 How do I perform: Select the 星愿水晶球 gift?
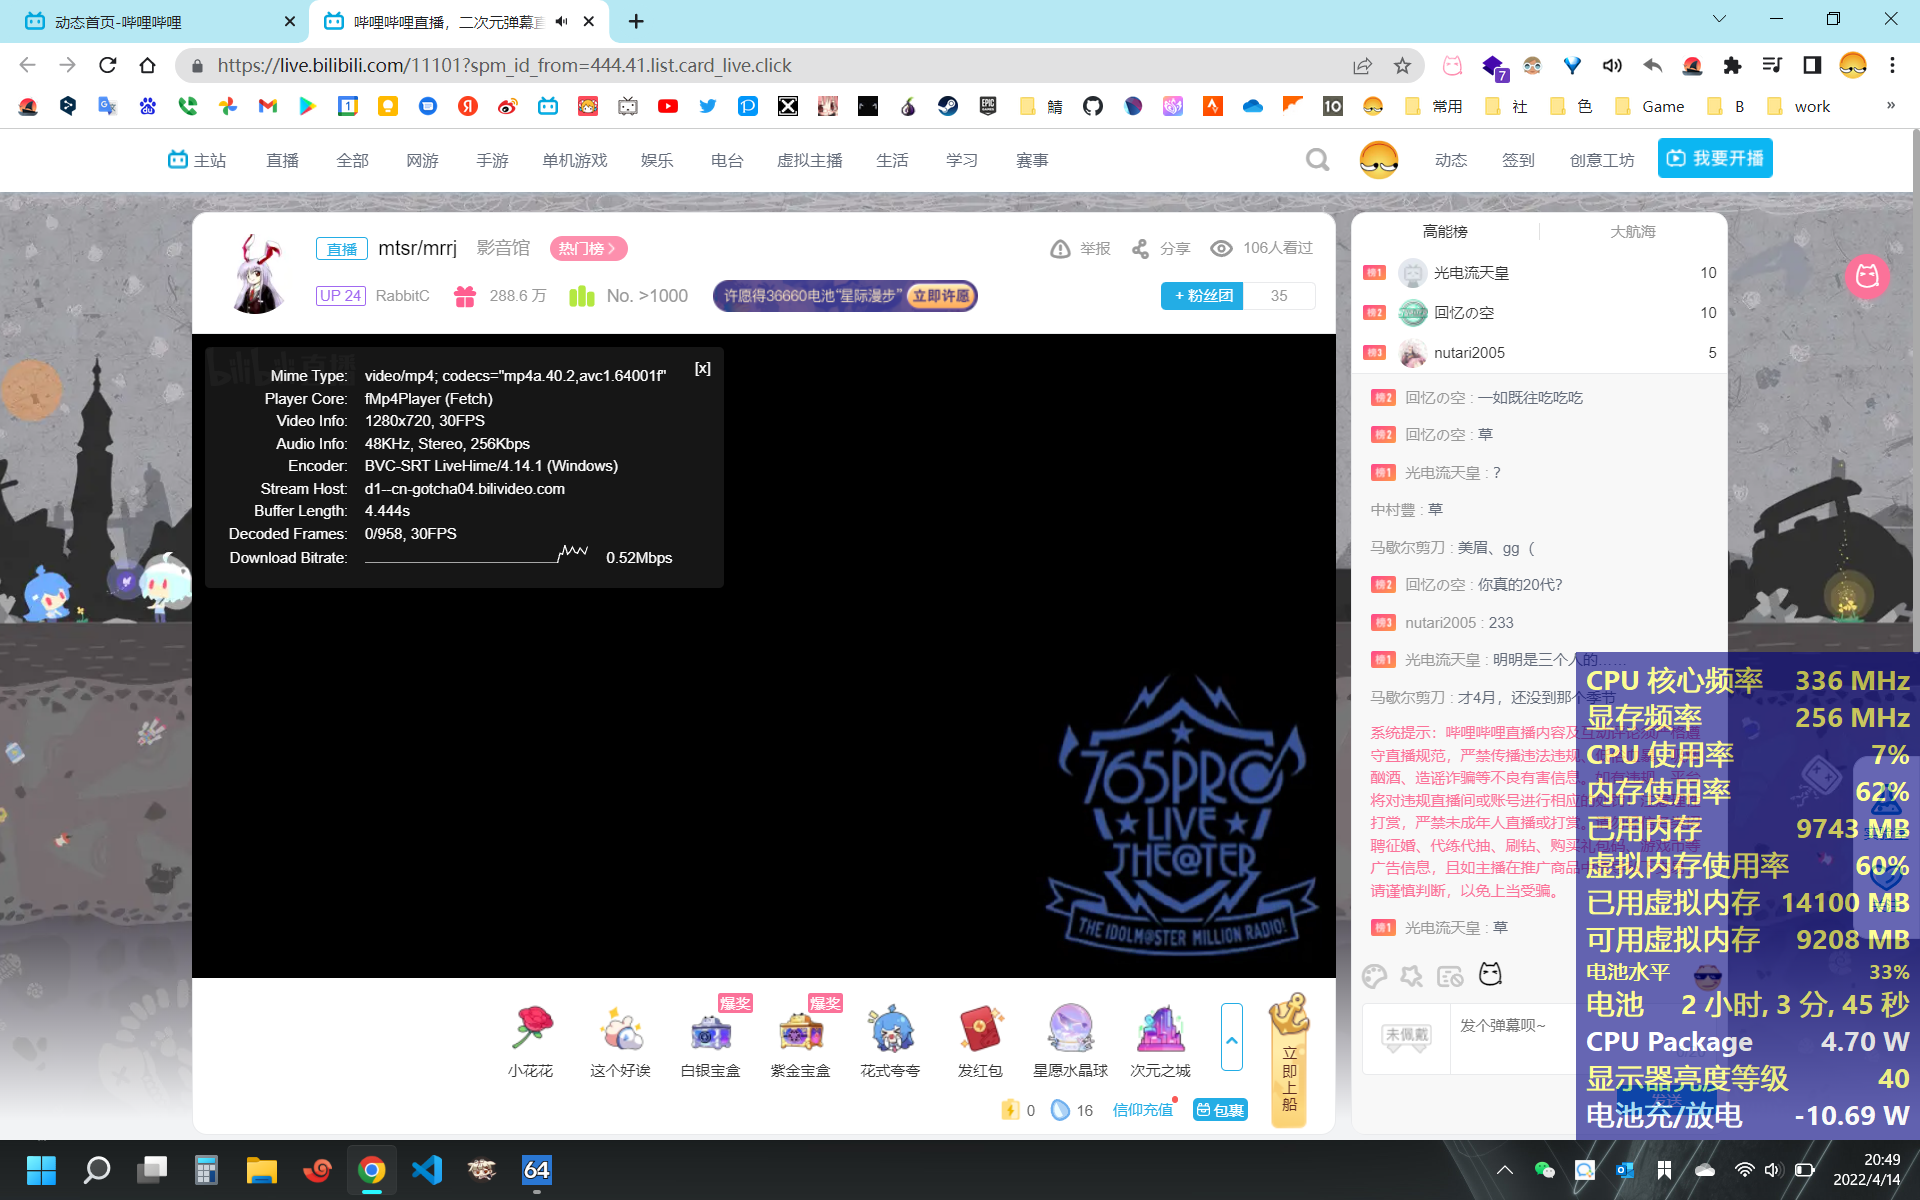[x=1070, y=1042]
